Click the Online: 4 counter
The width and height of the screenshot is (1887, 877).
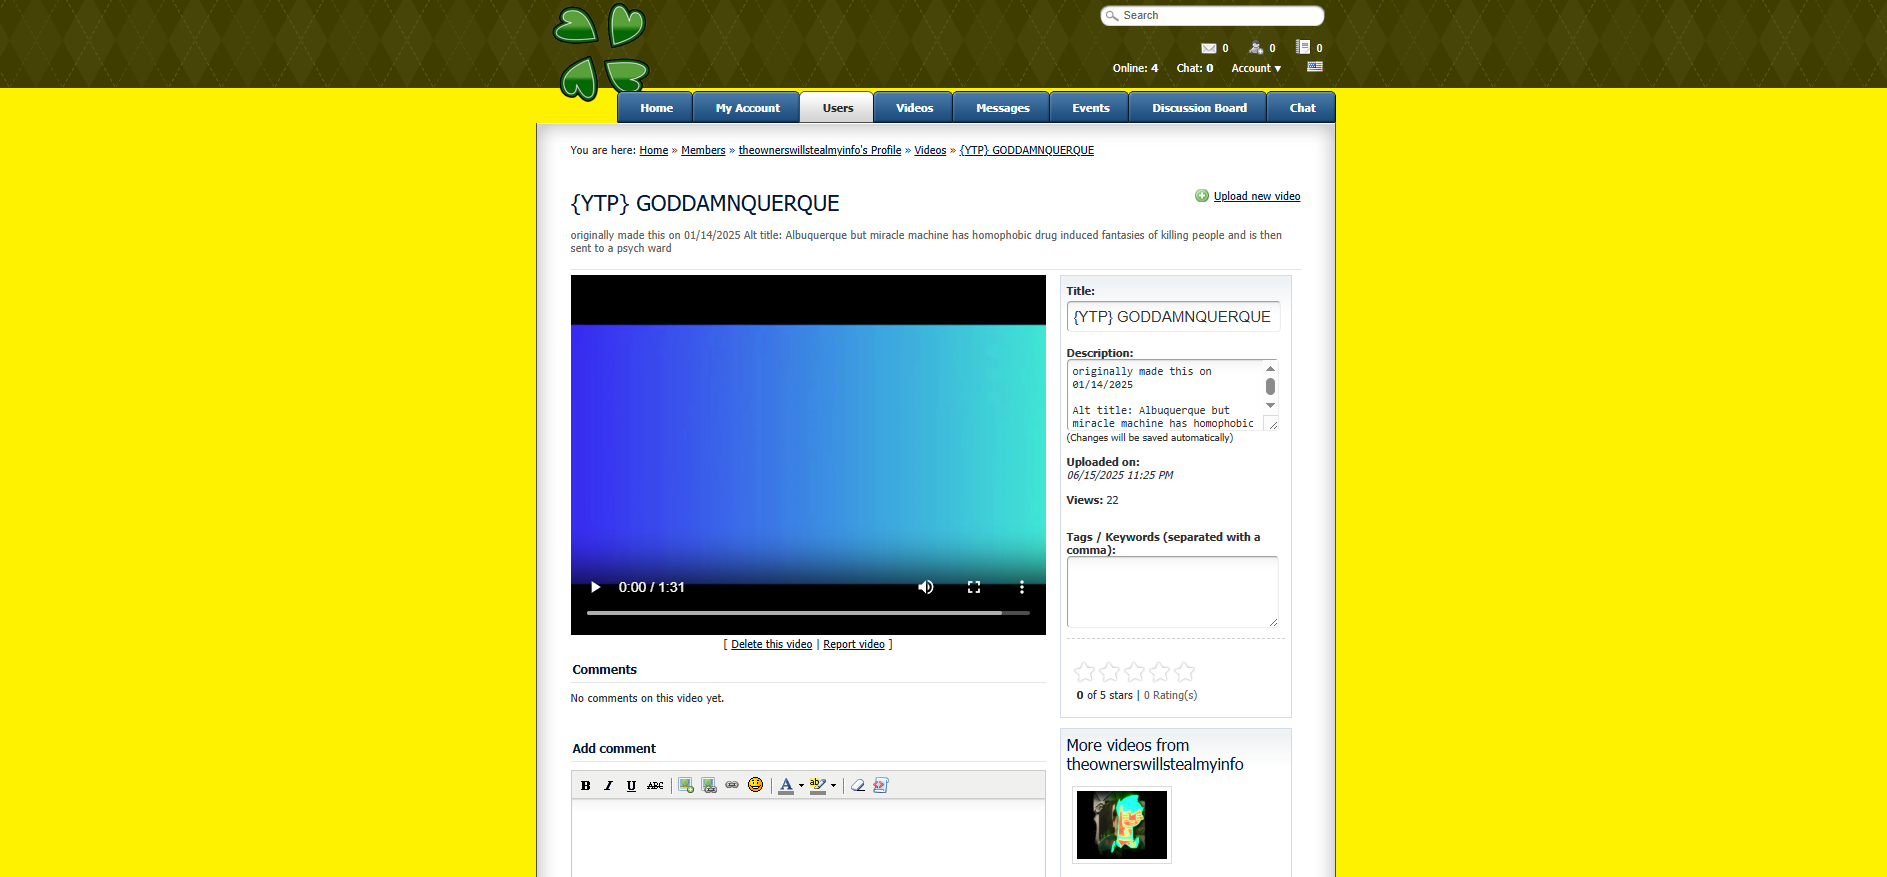coord(1135,68)
